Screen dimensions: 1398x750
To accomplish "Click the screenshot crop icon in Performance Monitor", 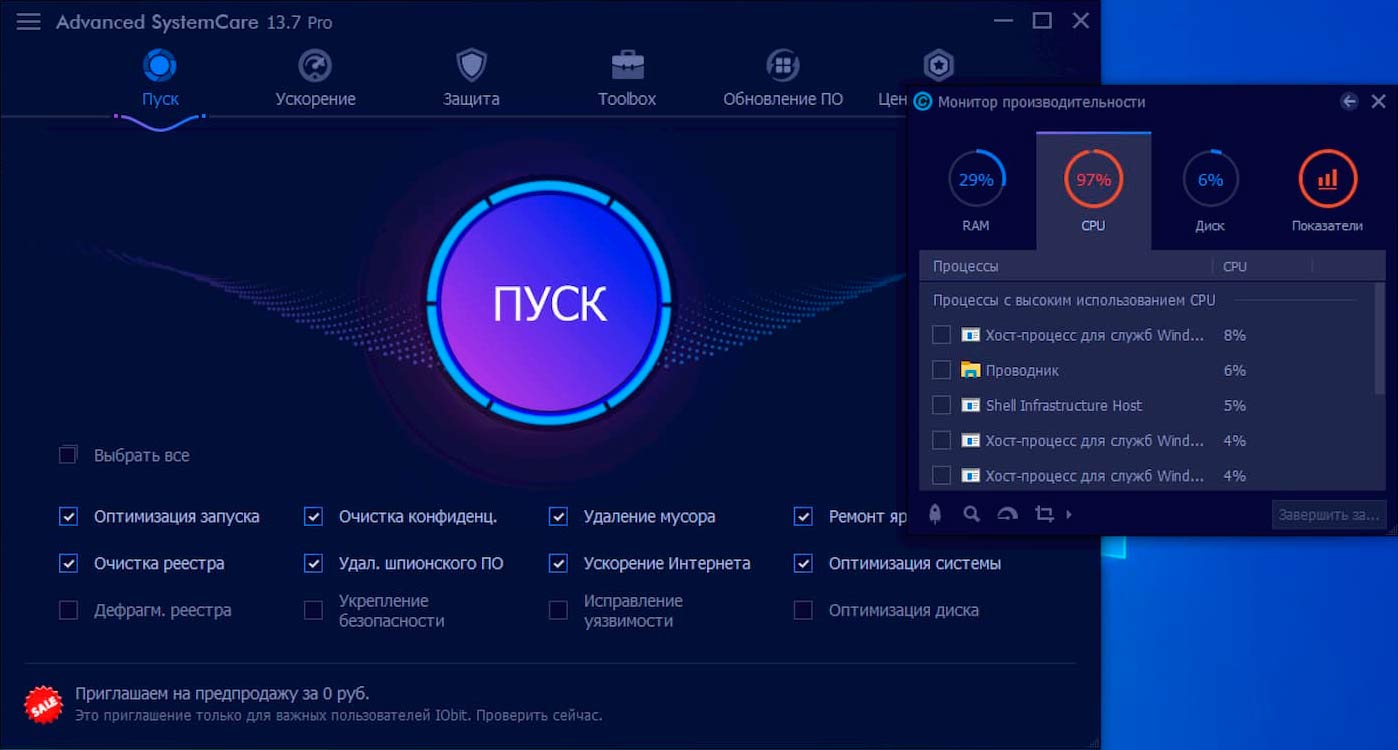I will 1045,514.
